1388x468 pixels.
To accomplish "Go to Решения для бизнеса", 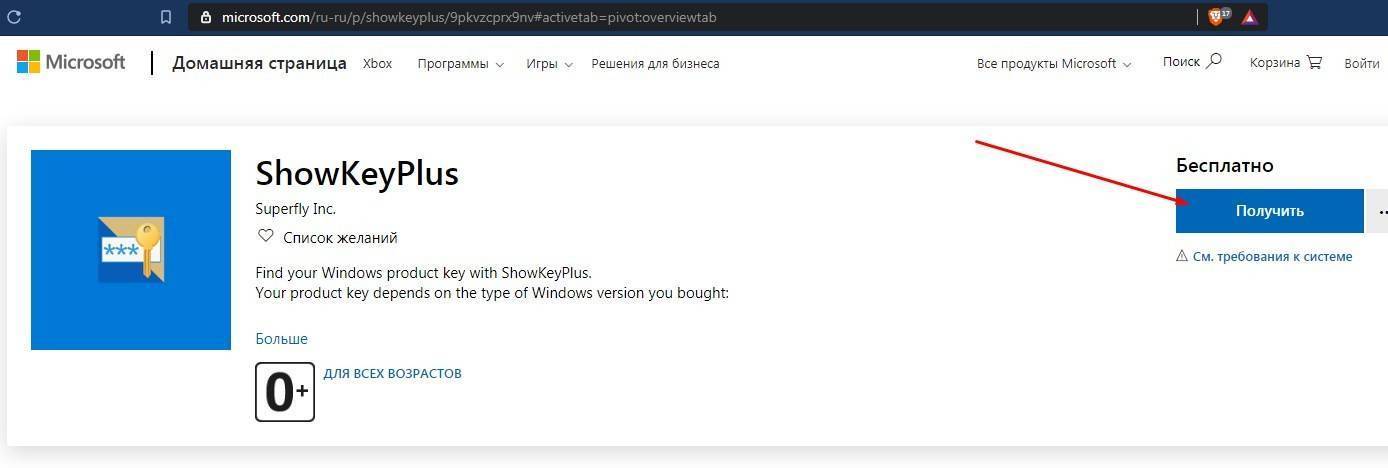I will click(655, 64).
